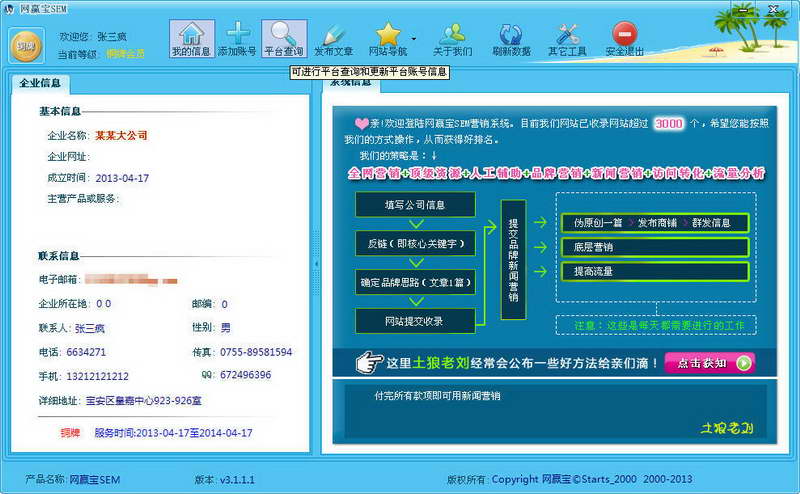Click version number v3.1.1.1
Viewport: 800px width, 494px height.
pyautogui.click(x=237, y=480)
